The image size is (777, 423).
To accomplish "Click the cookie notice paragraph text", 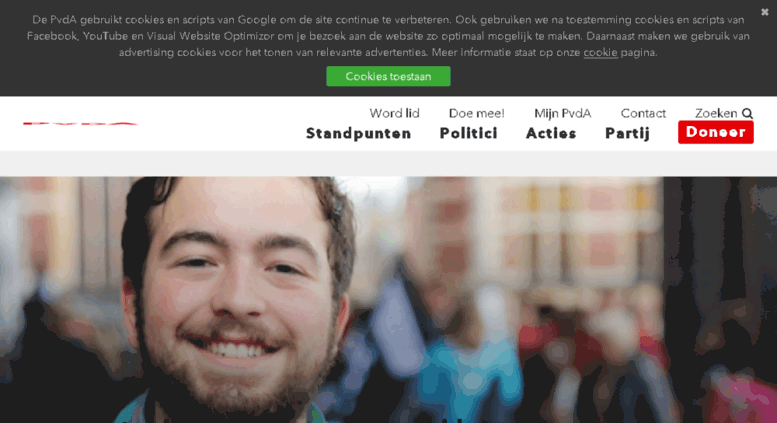I will coord(388,36).
